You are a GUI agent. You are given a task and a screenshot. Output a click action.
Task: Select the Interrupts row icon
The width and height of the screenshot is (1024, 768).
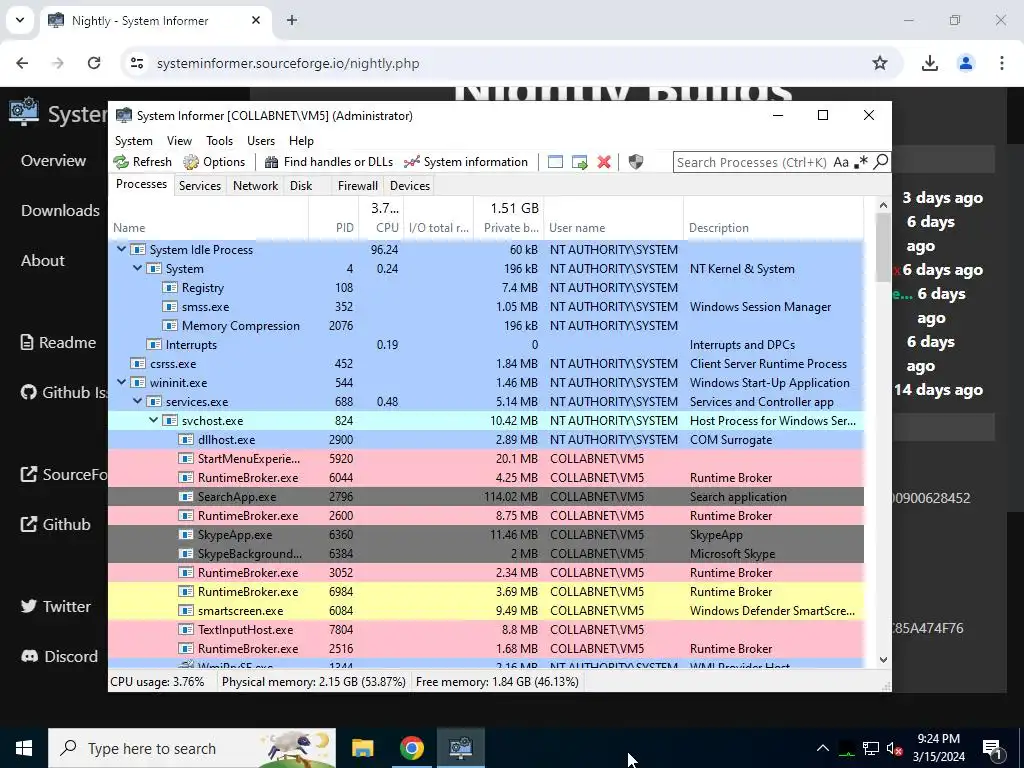click(154, 345)
